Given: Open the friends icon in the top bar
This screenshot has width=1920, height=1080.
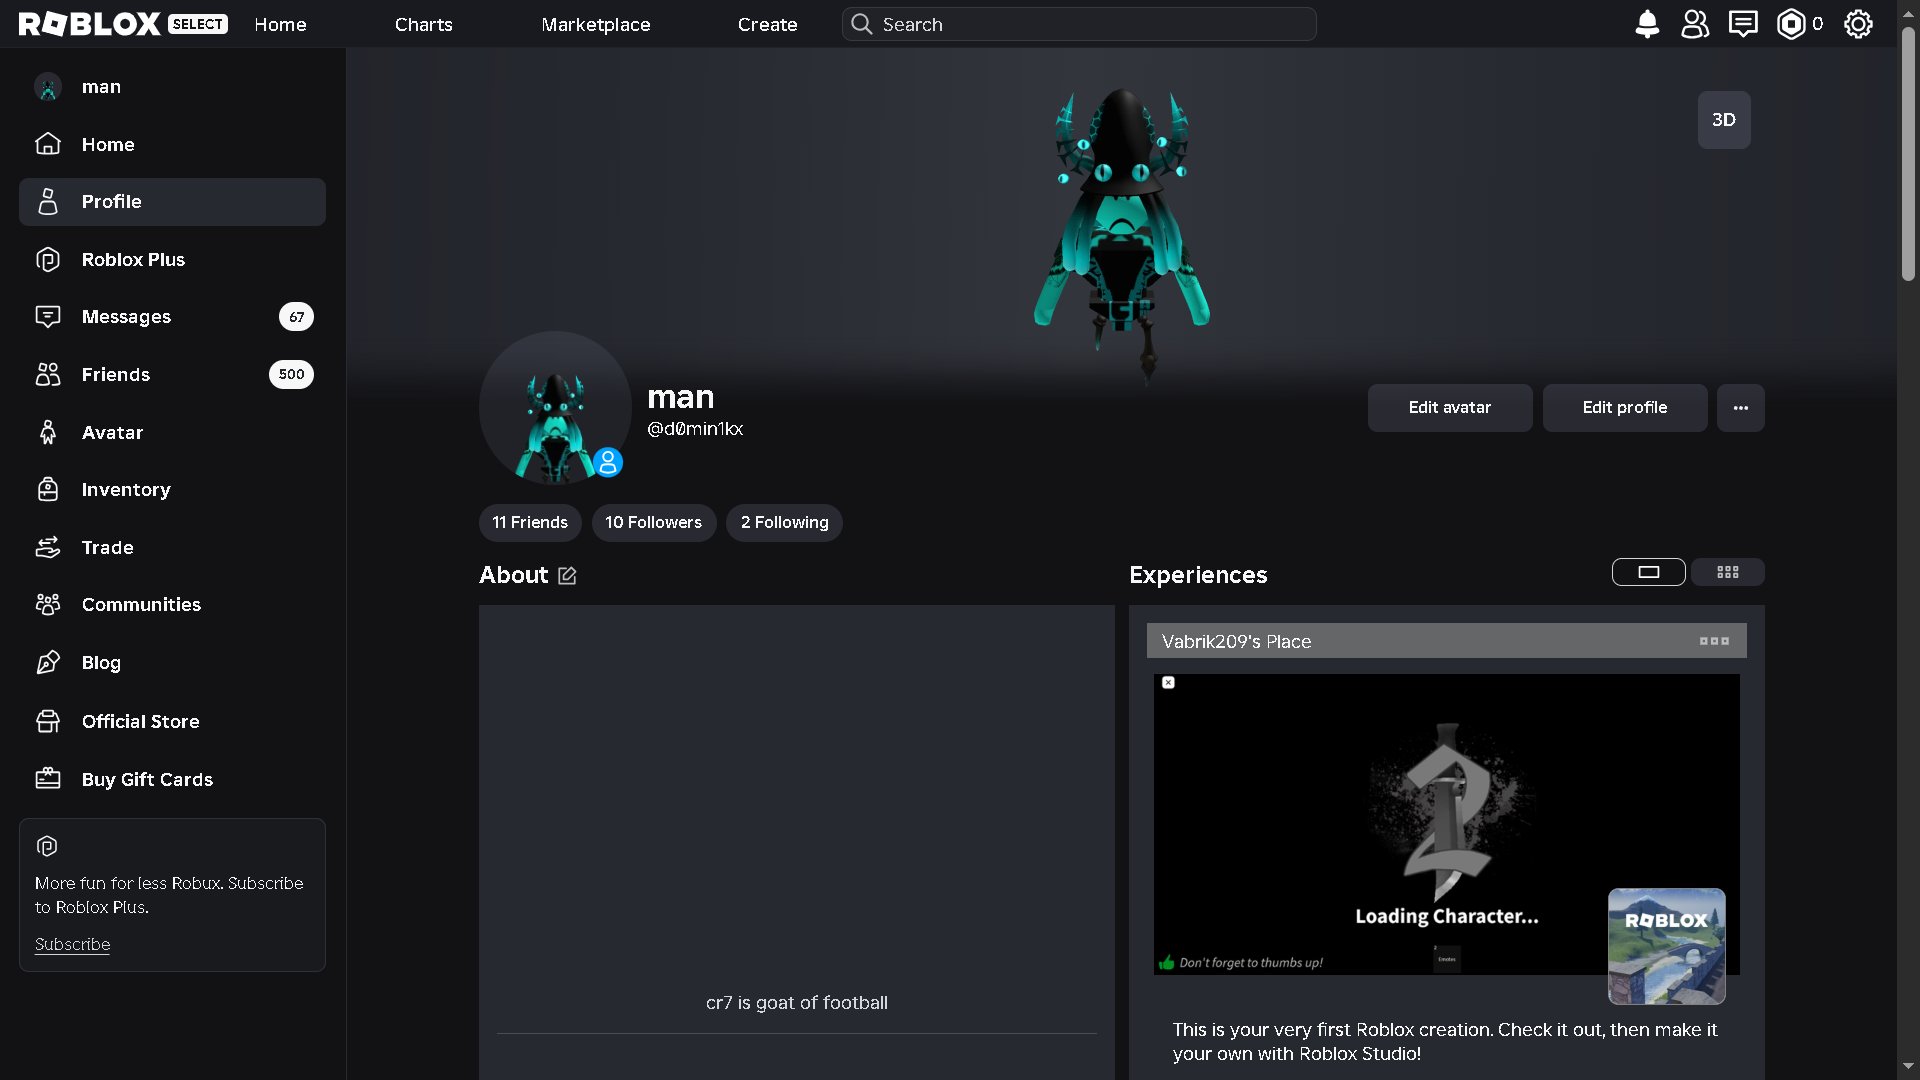Looking at the screenshot, I should tap(1695, 24).
